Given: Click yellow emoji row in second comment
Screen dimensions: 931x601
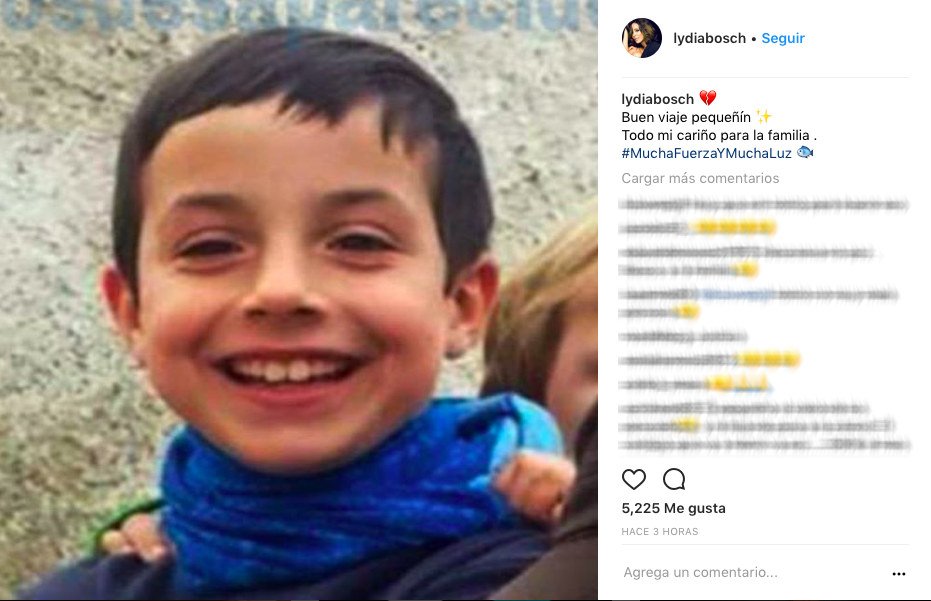Looking at the screenshot, I should [734, 227].
